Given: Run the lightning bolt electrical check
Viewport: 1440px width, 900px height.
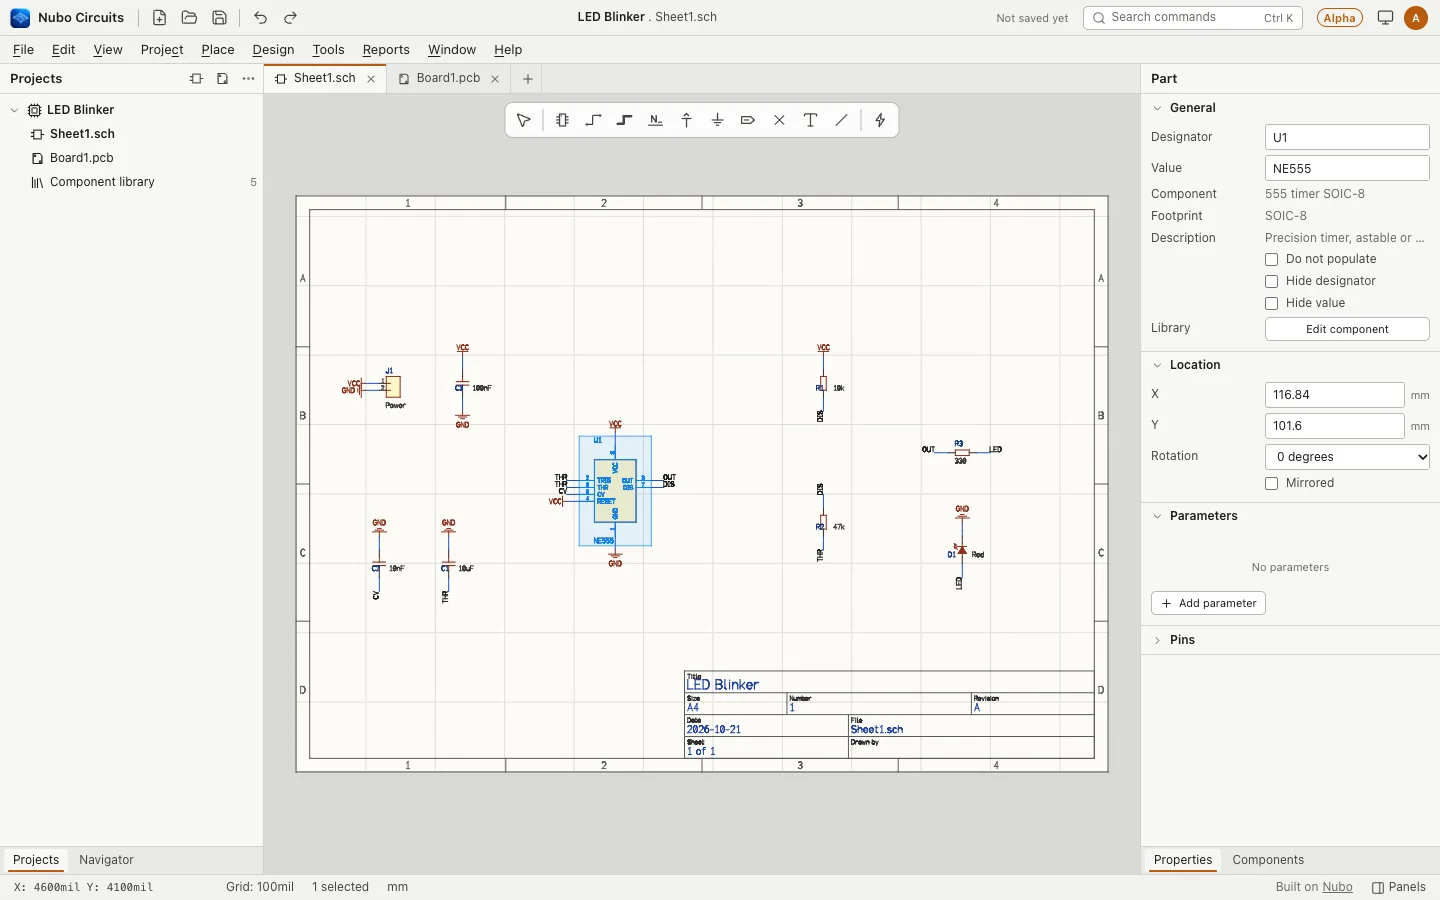Looking at the screenshot, I should pos(880,120).
